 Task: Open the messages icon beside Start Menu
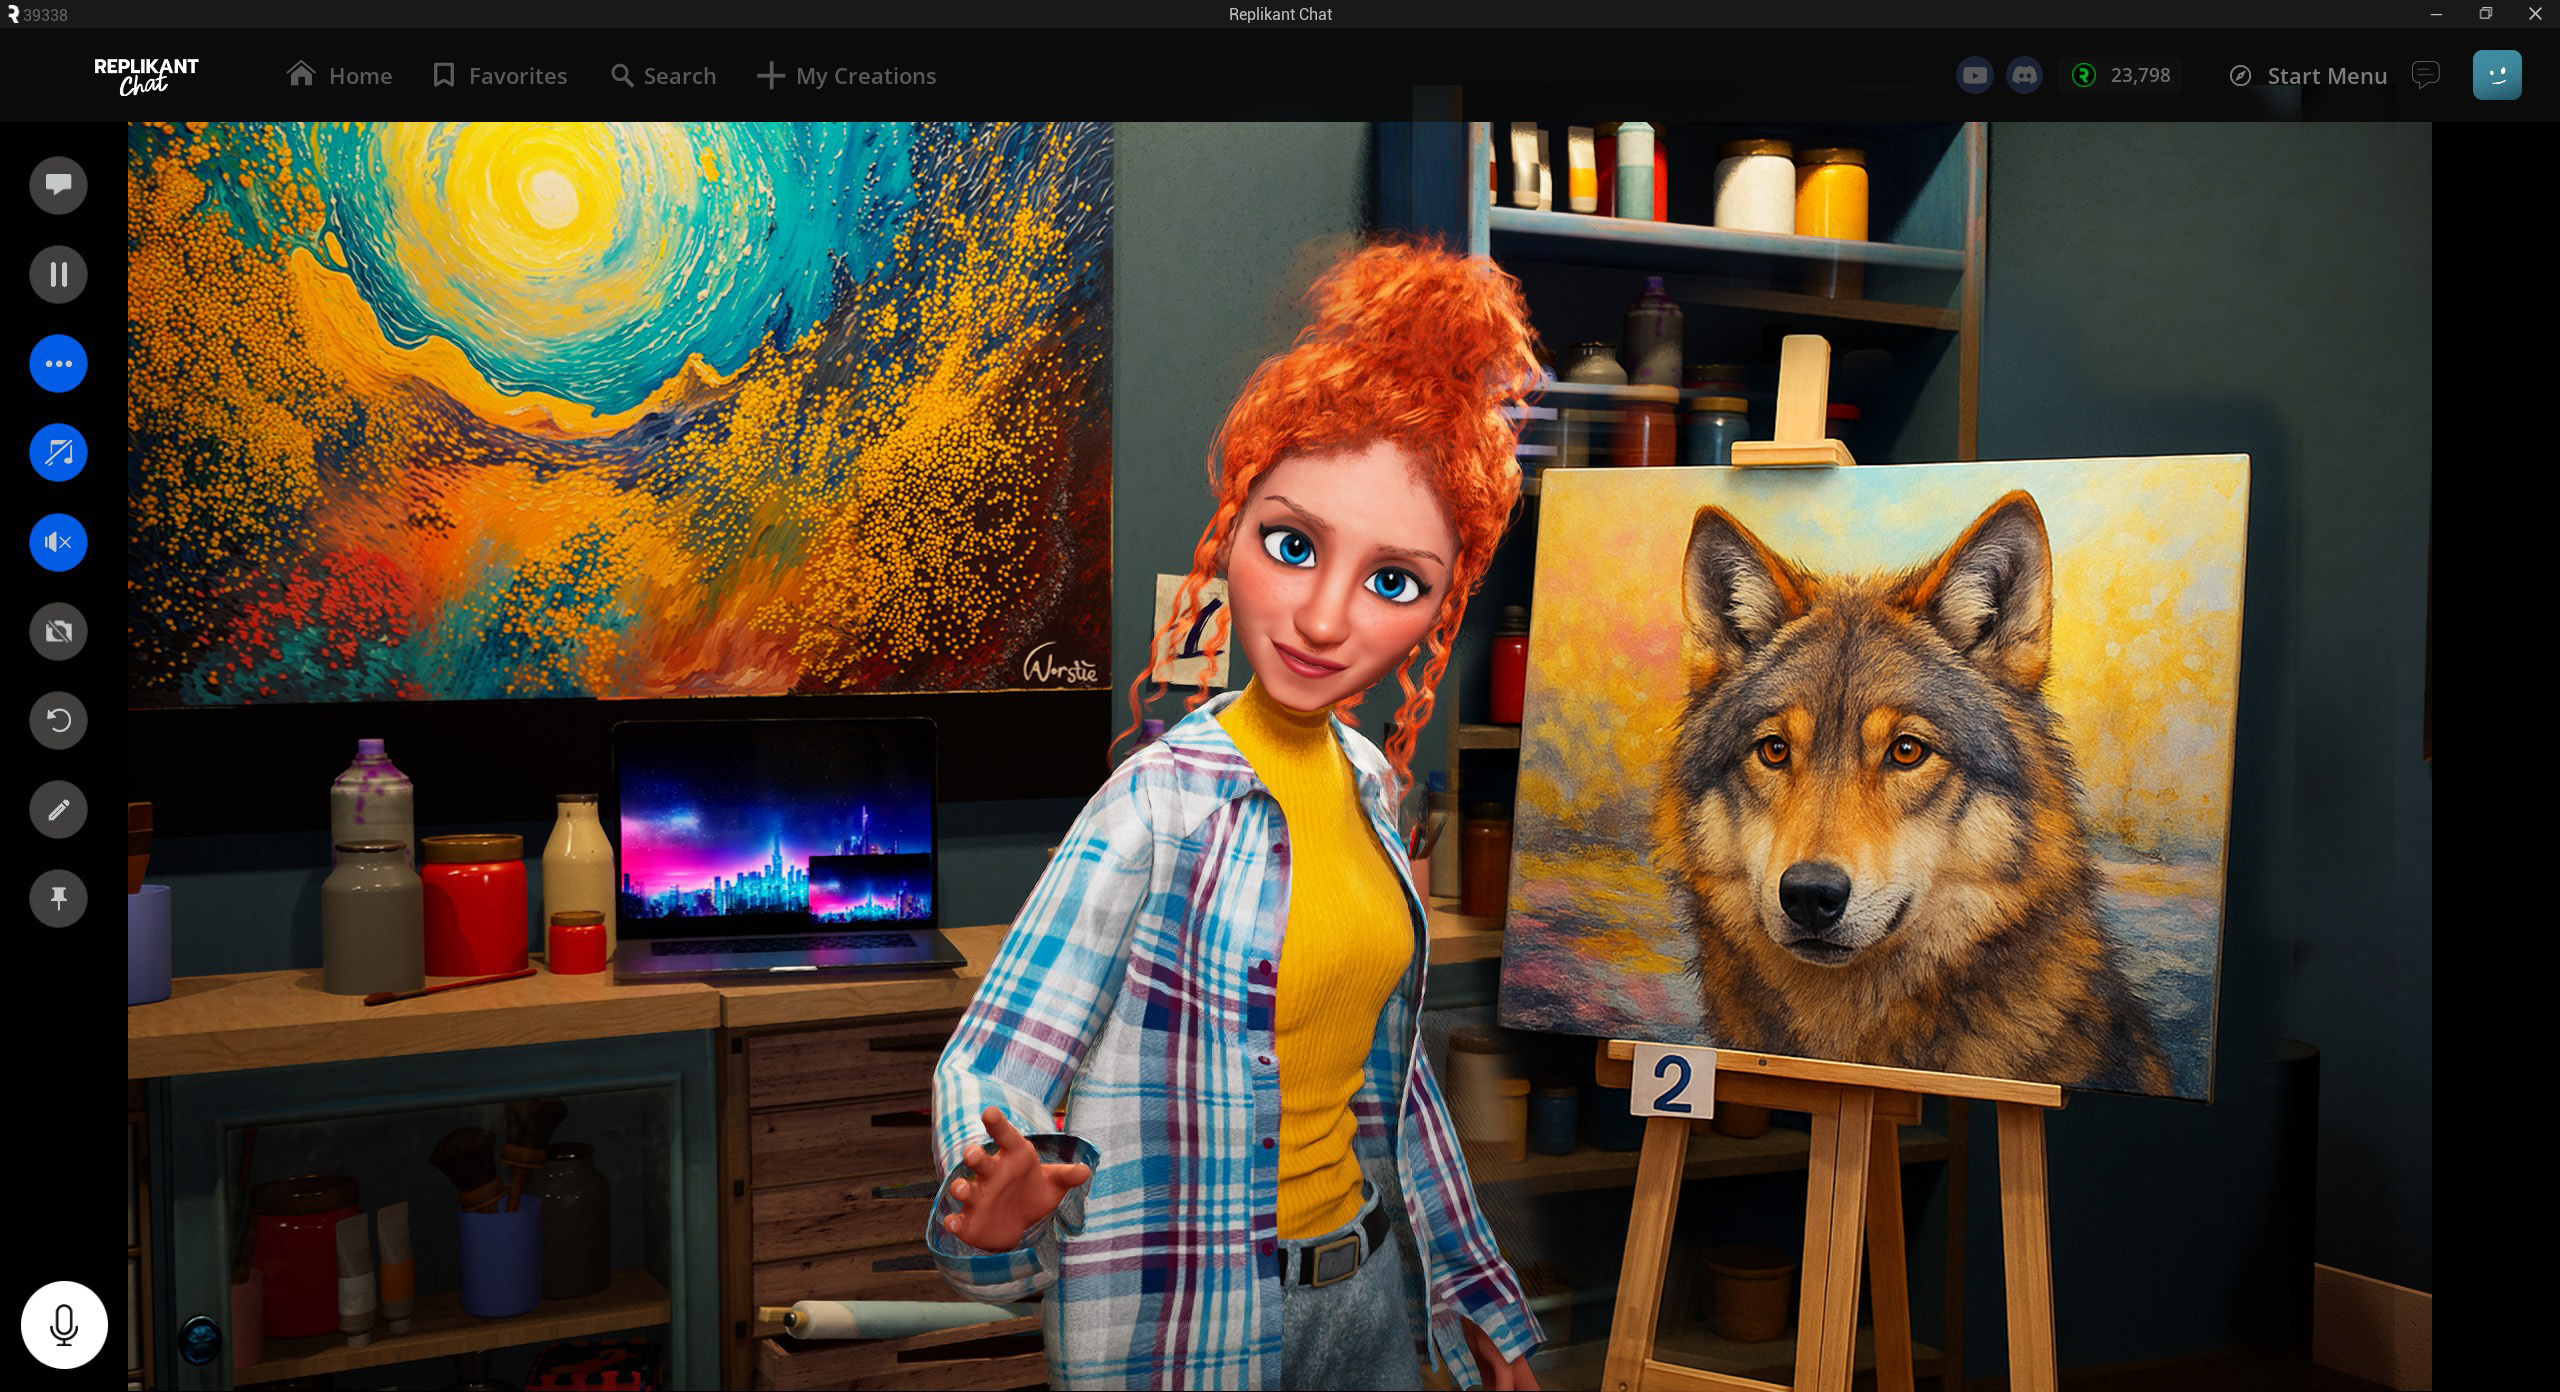(2425, 75)
